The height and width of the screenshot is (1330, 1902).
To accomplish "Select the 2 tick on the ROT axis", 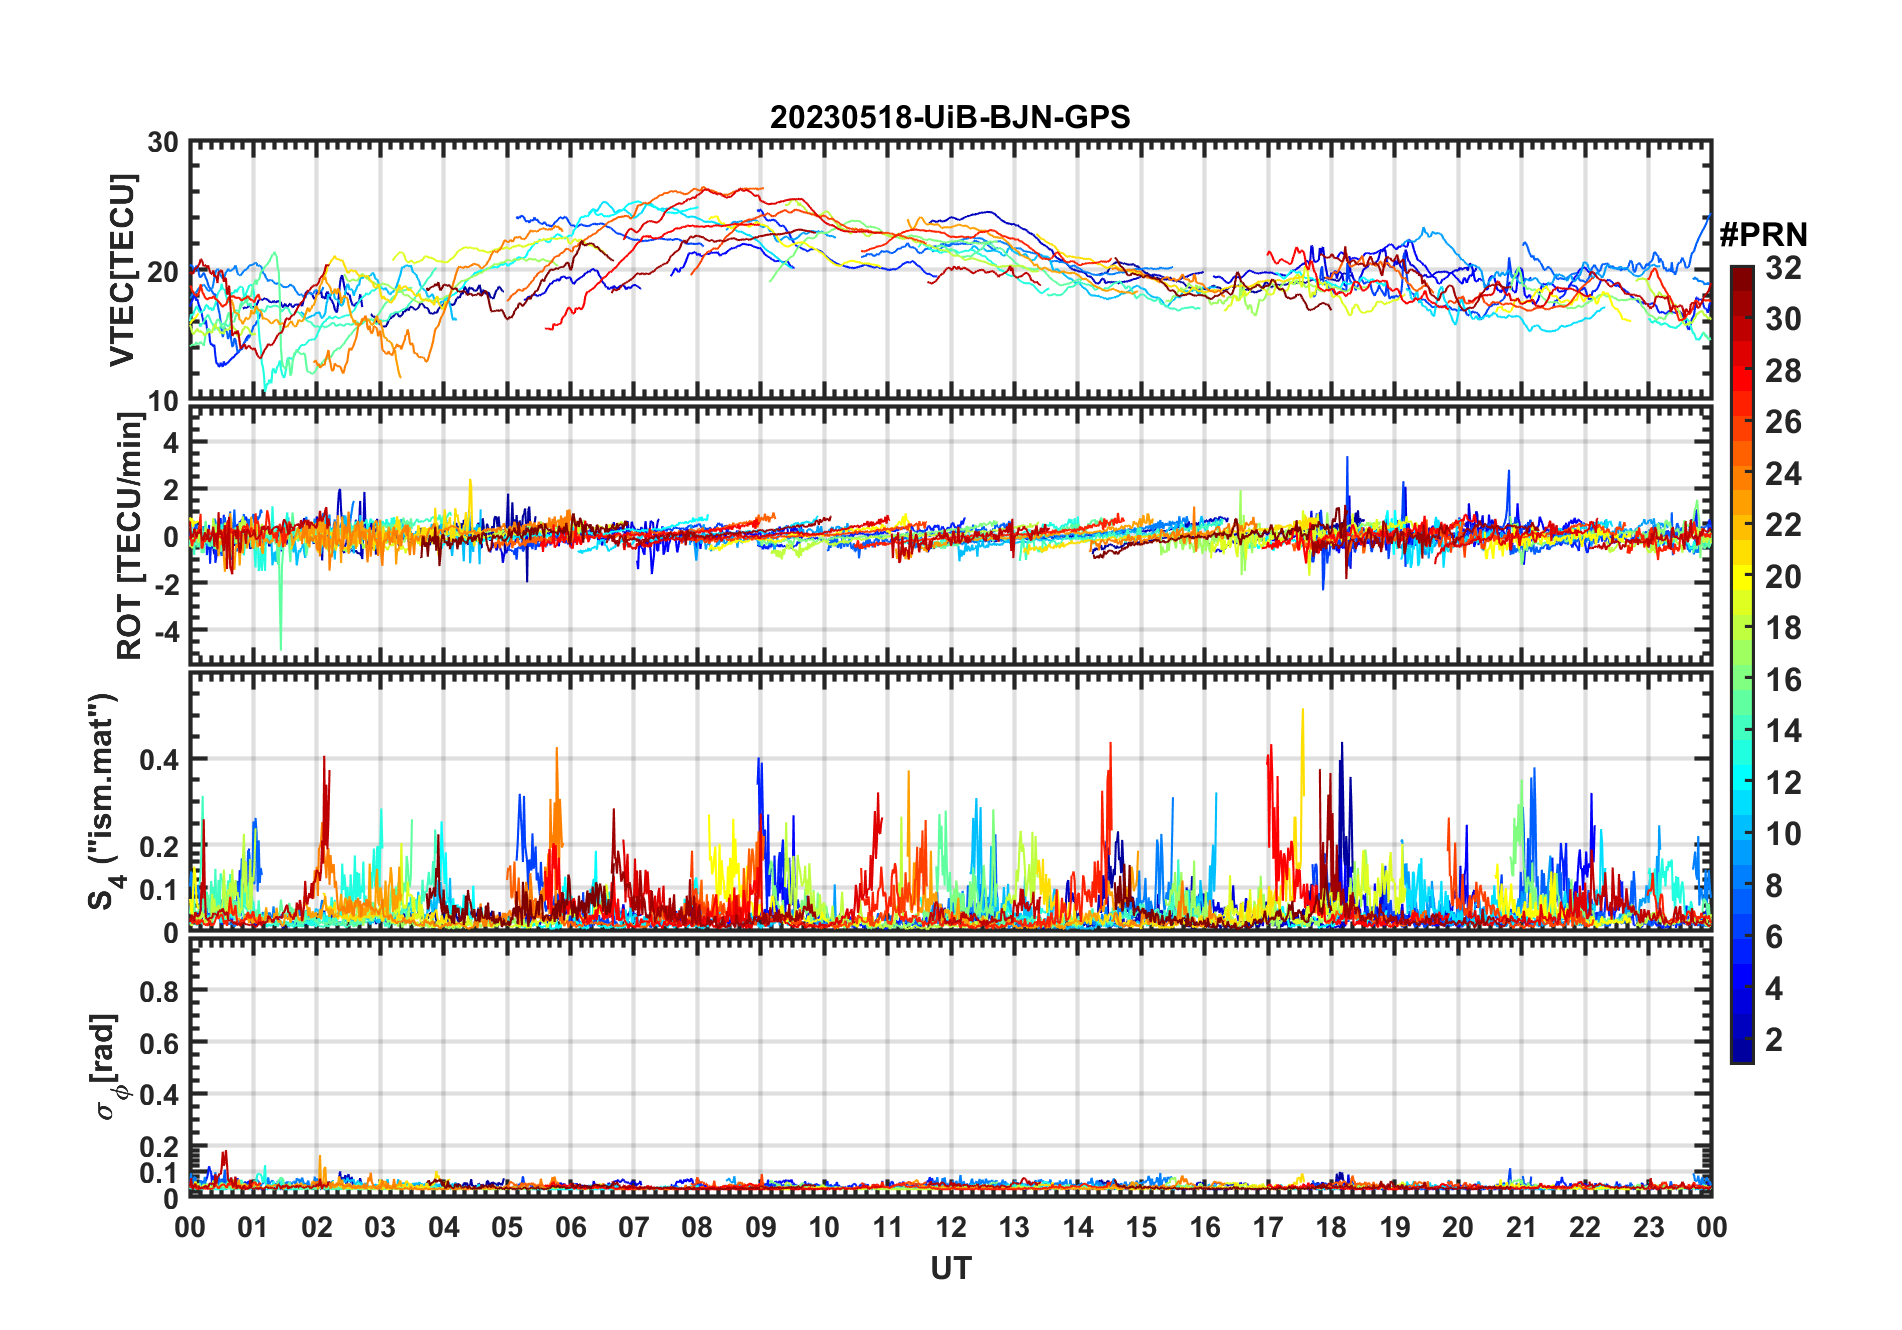I will (x=171, y=489).
